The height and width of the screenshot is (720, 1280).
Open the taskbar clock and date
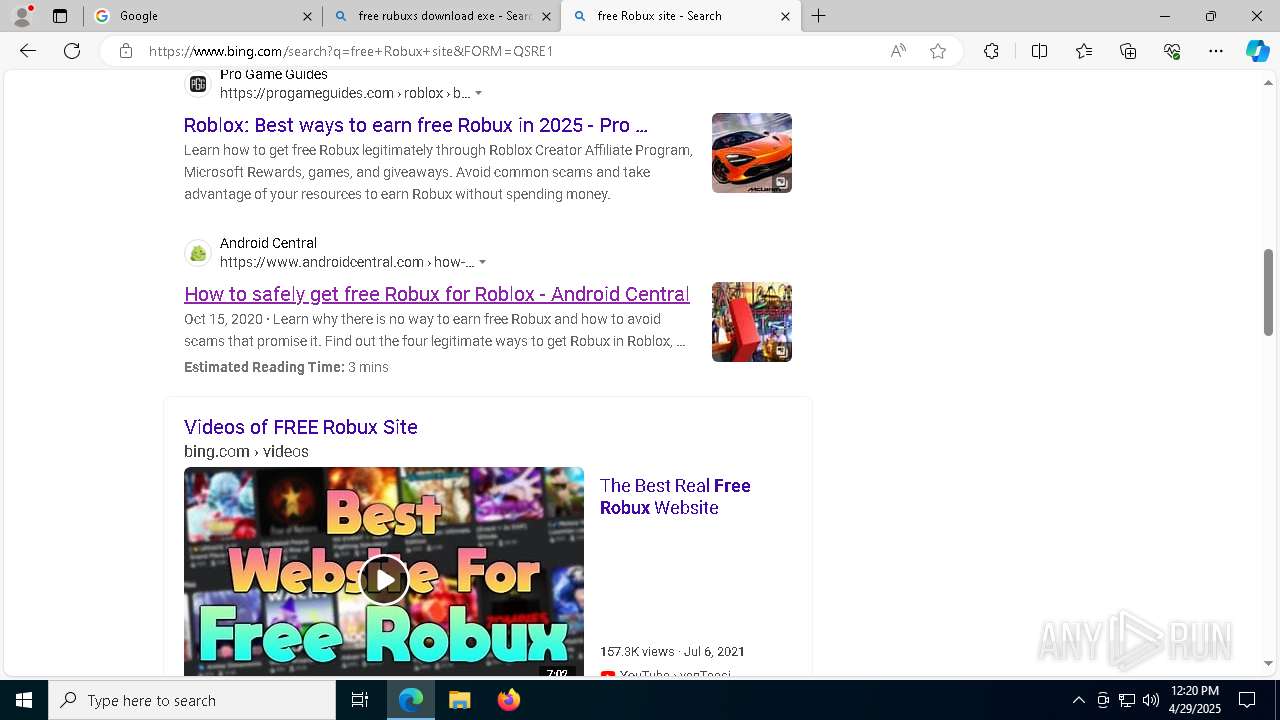pyautogui.click(x=1194, y=700)
